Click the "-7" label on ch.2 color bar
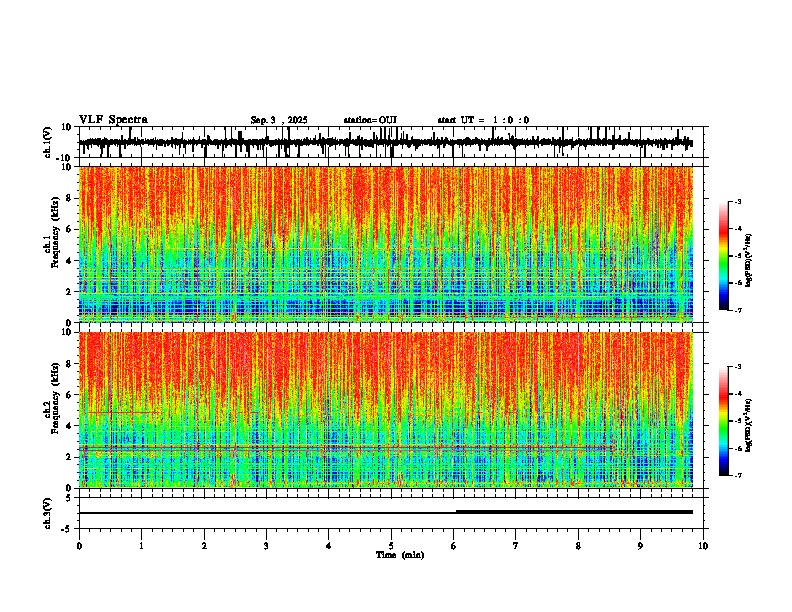 [x=737, y=475]
